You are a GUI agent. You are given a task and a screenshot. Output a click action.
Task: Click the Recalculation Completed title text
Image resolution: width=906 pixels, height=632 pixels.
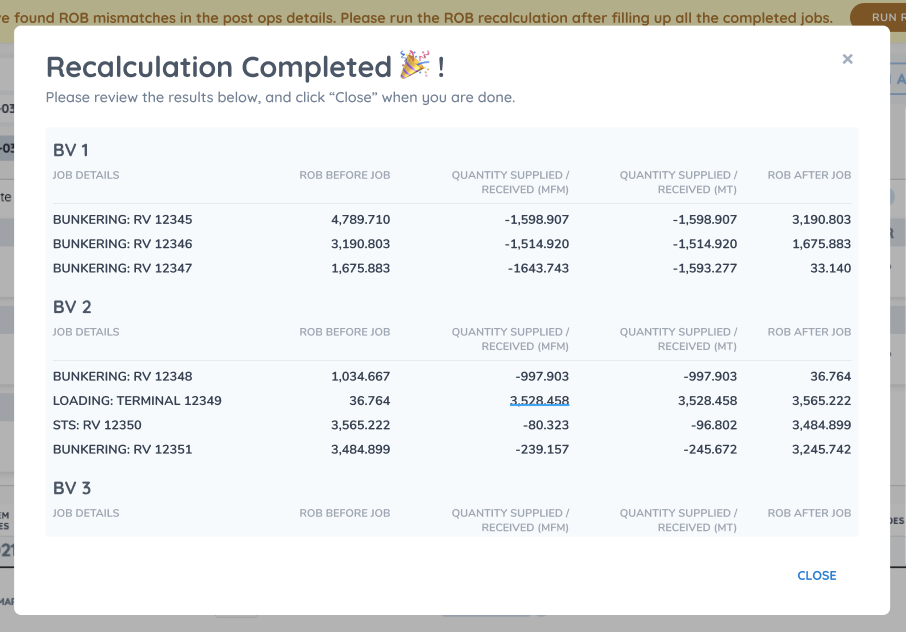point(218,67)
